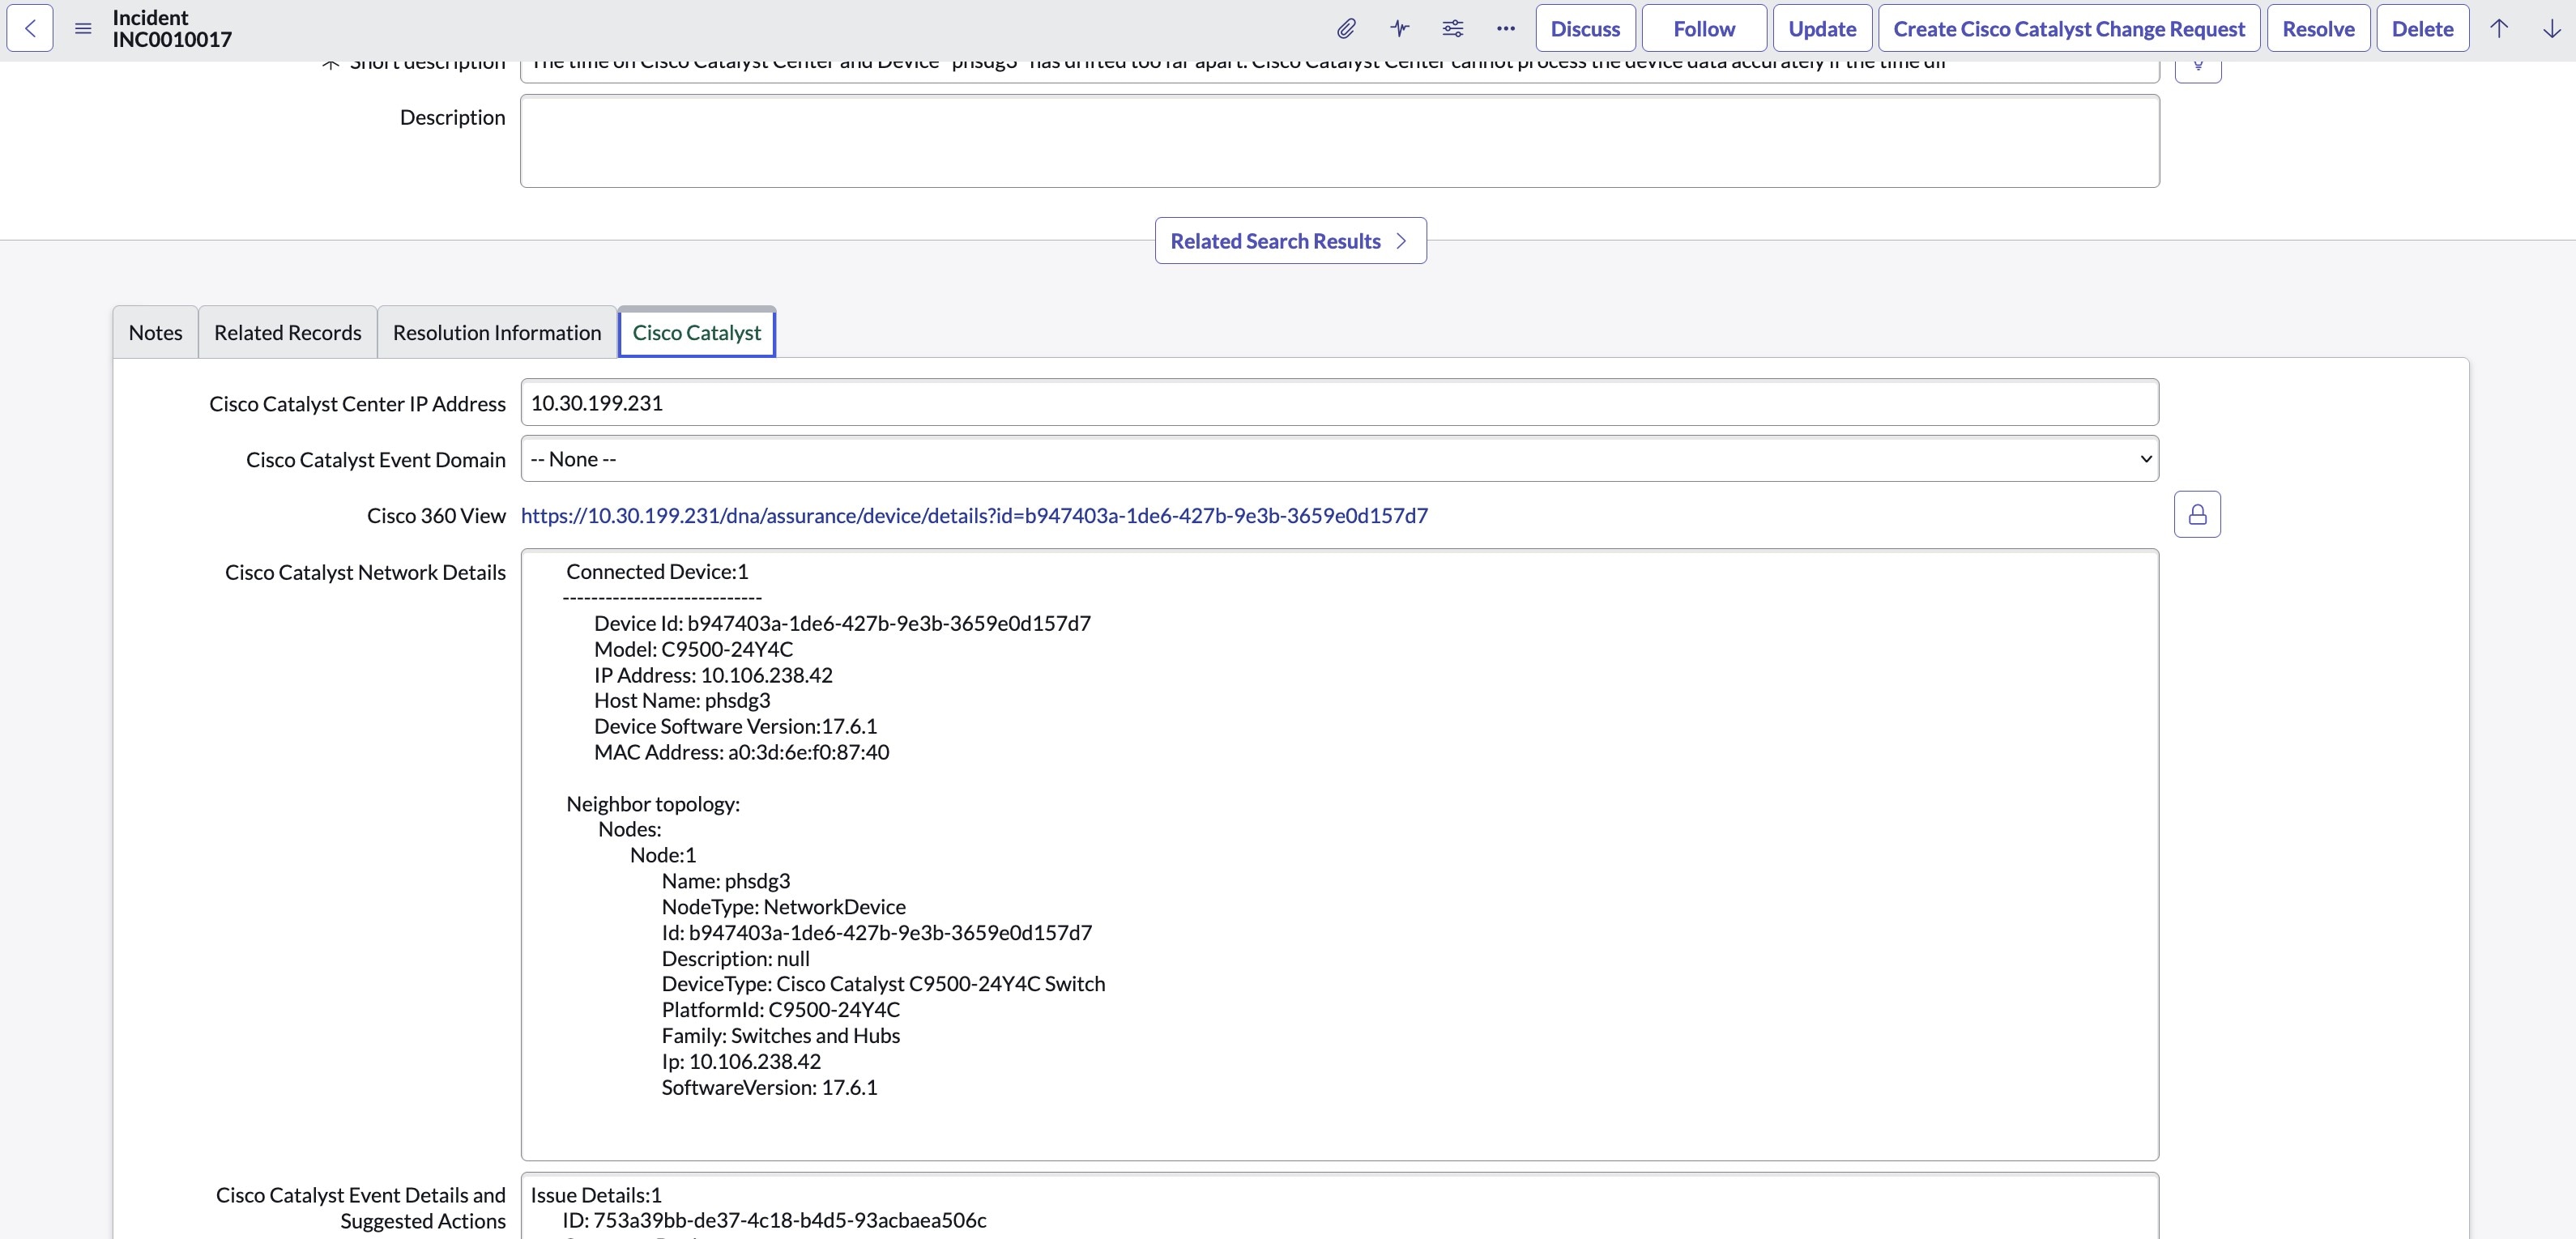Open the personalize form sliders icon

[x=1452, y=28]
